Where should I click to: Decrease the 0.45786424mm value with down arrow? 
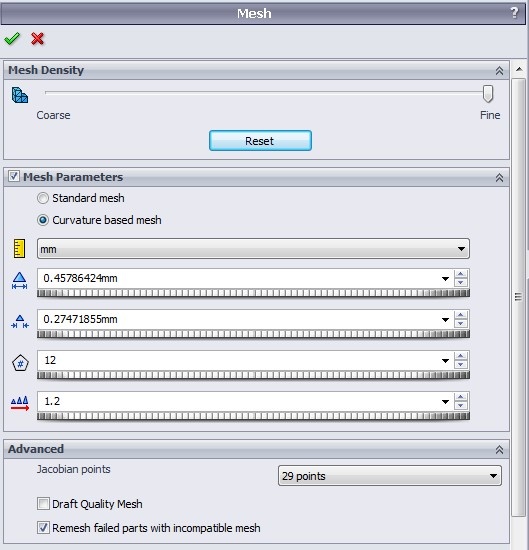click(461, 283)
